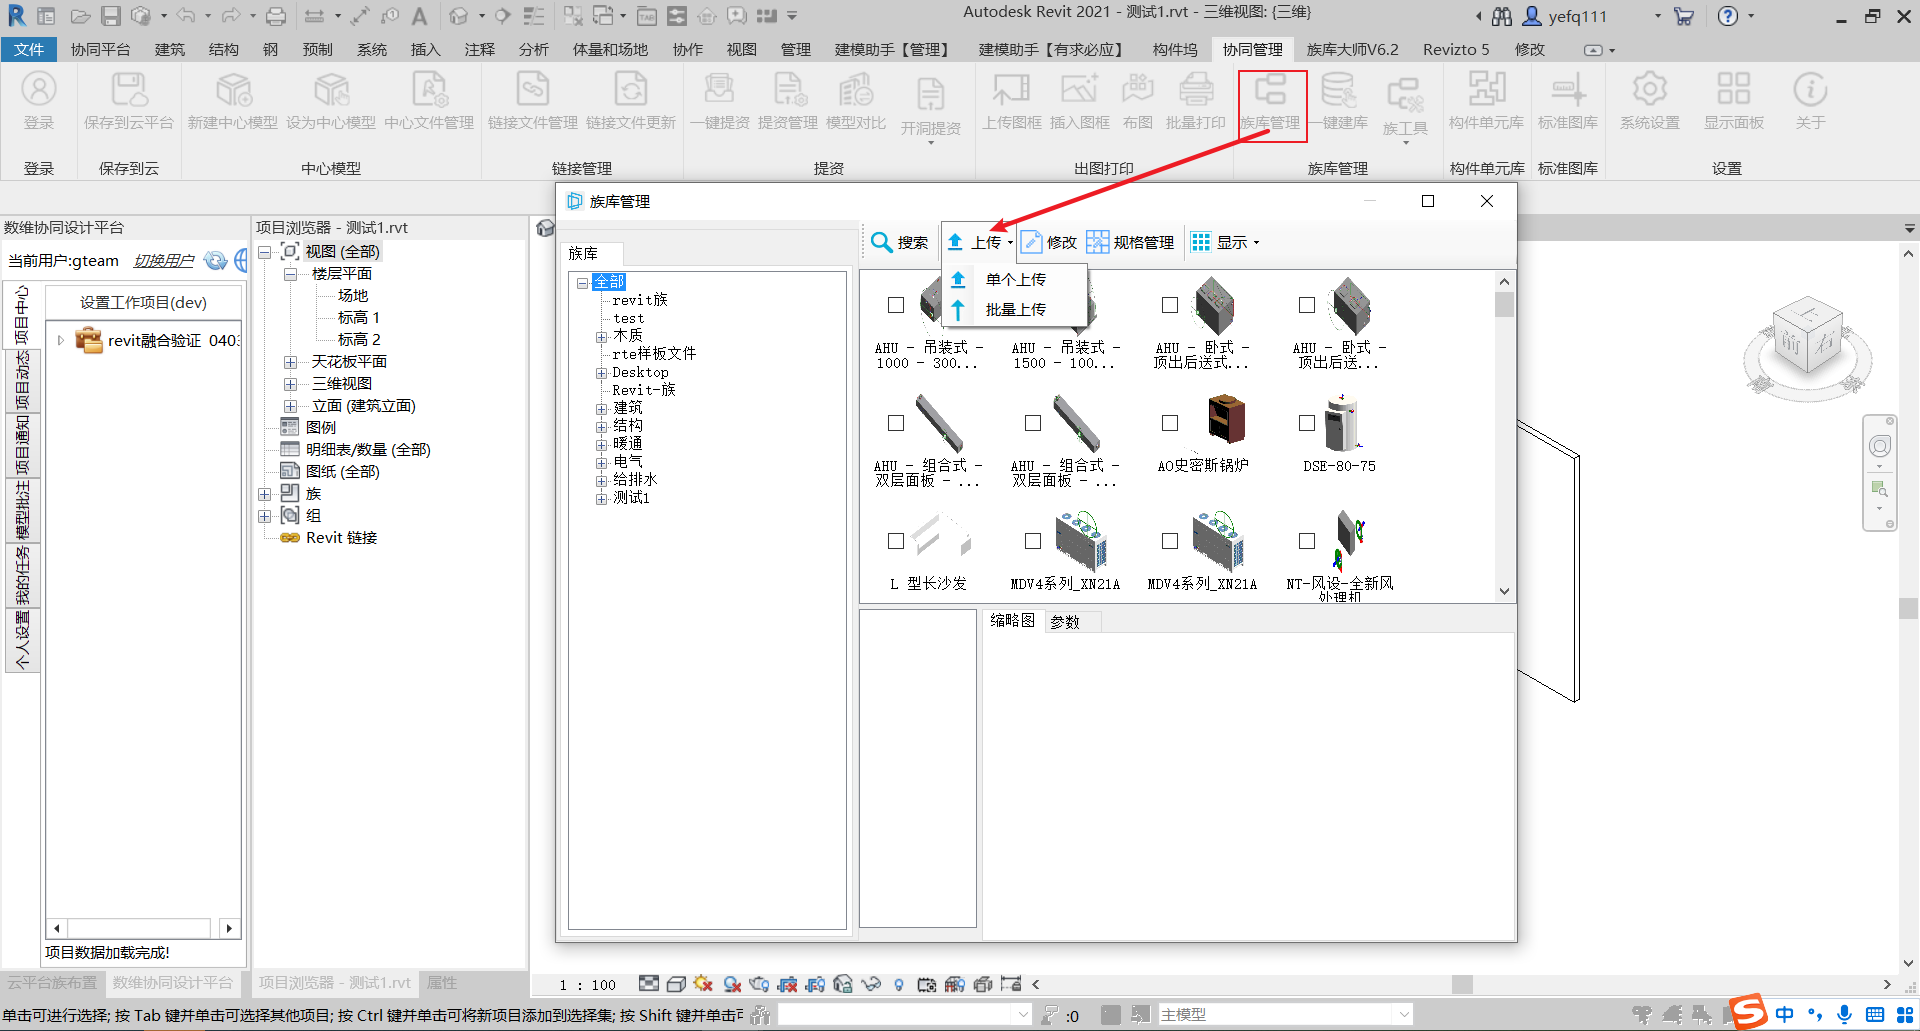Open 规格管理 in the dialog toolbar
Image resolution: width=1920 pixels, height=1031 pixels.
tap(1131, 242)
